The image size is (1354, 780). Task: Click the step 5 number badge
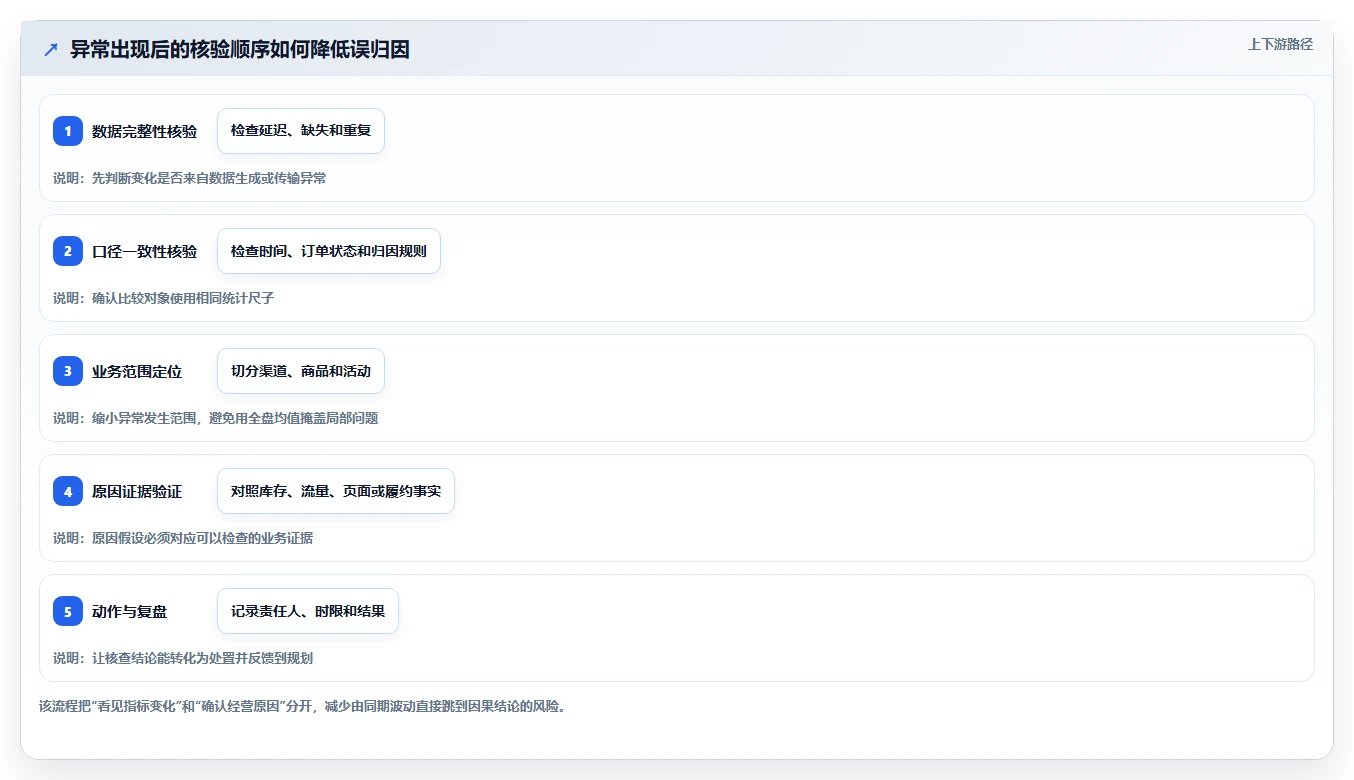68,611
